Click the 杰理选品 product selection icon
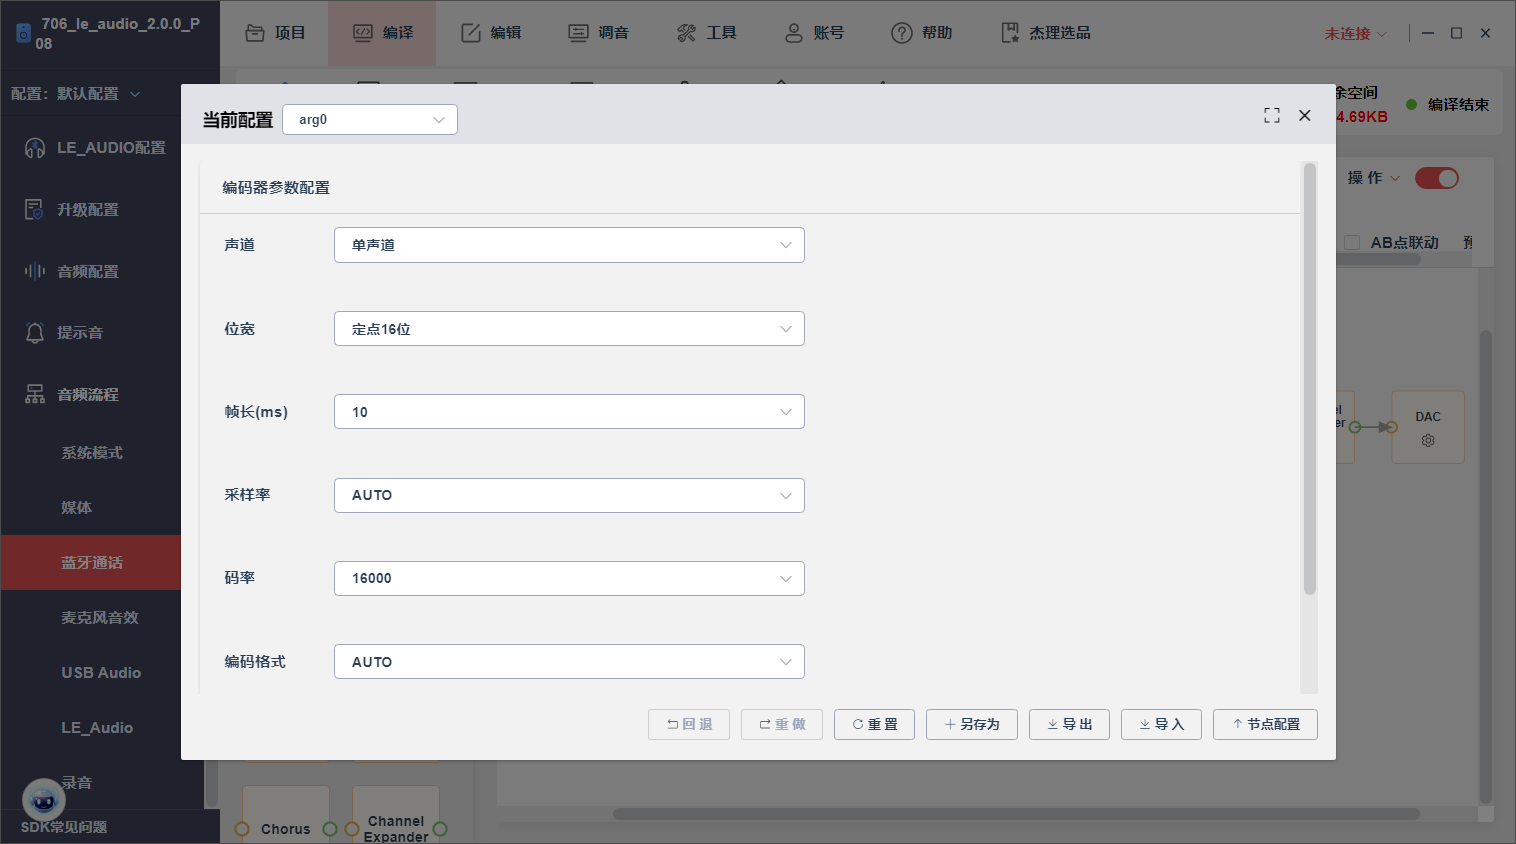This screenshot has width=1516, height=844. 1010,33
